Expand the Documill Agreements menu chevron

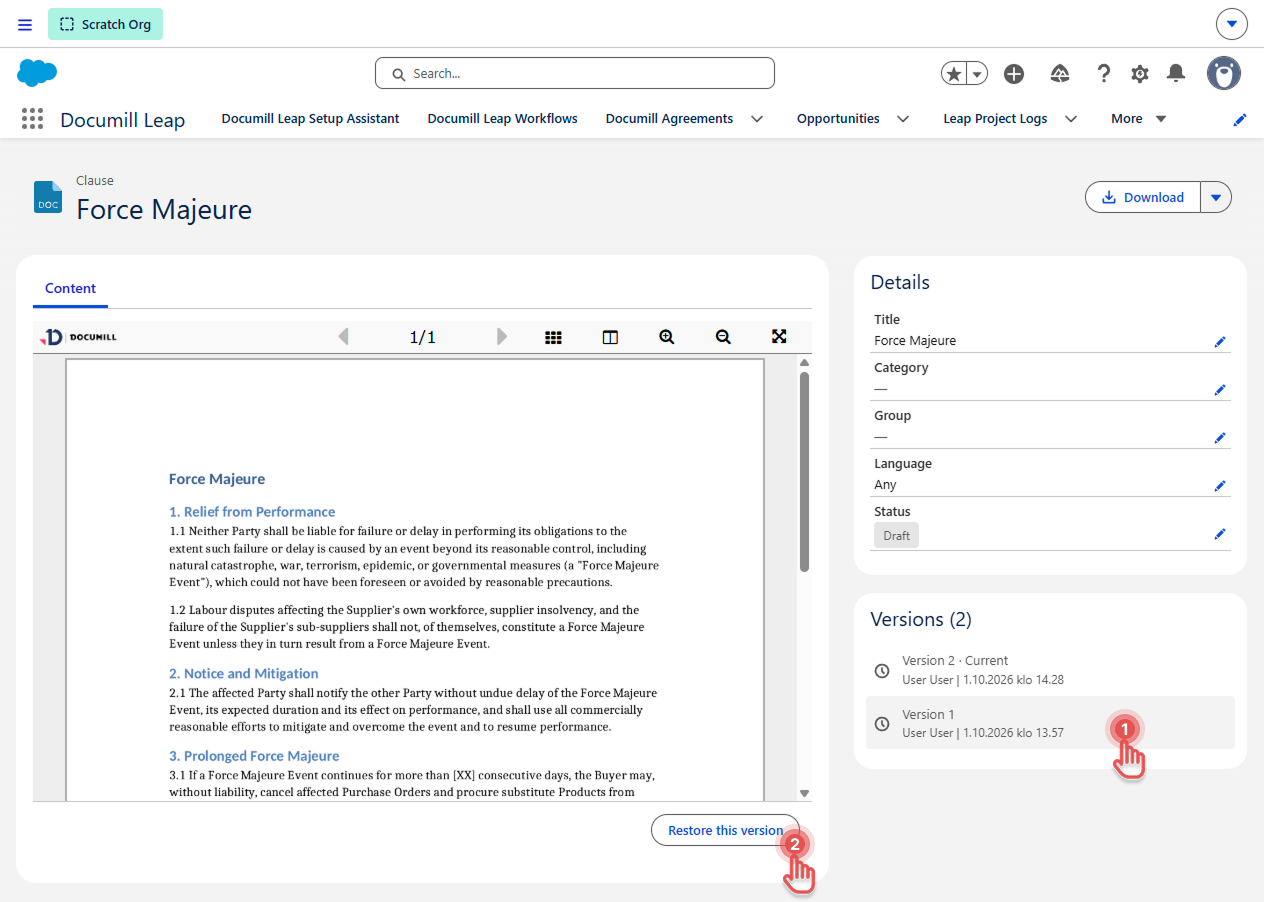(757, 119)
